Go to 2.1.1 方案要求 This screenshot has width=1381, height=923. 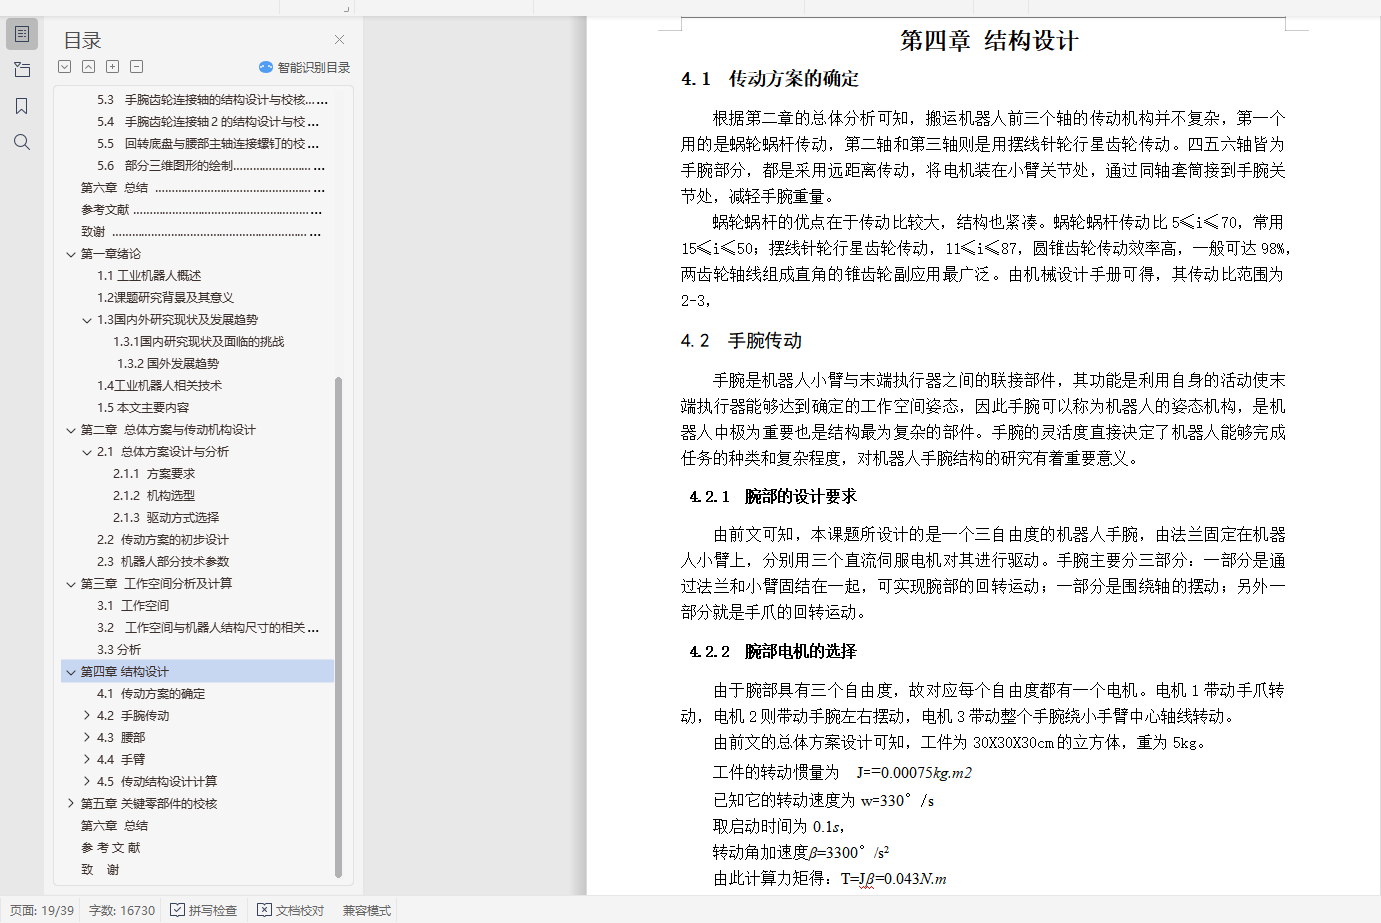[x=154, y=474]
